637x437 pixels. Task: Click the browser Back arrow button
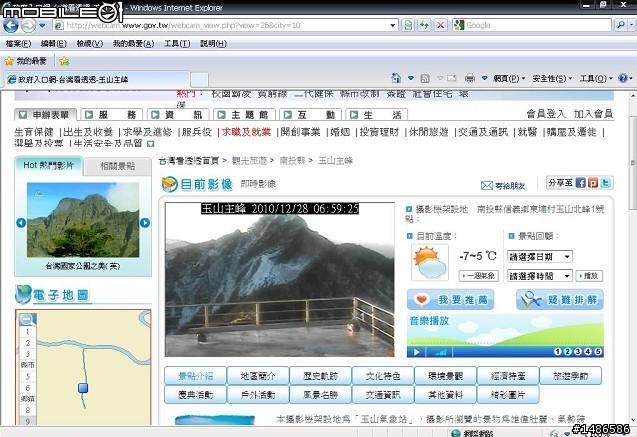(x=11, y=26)
